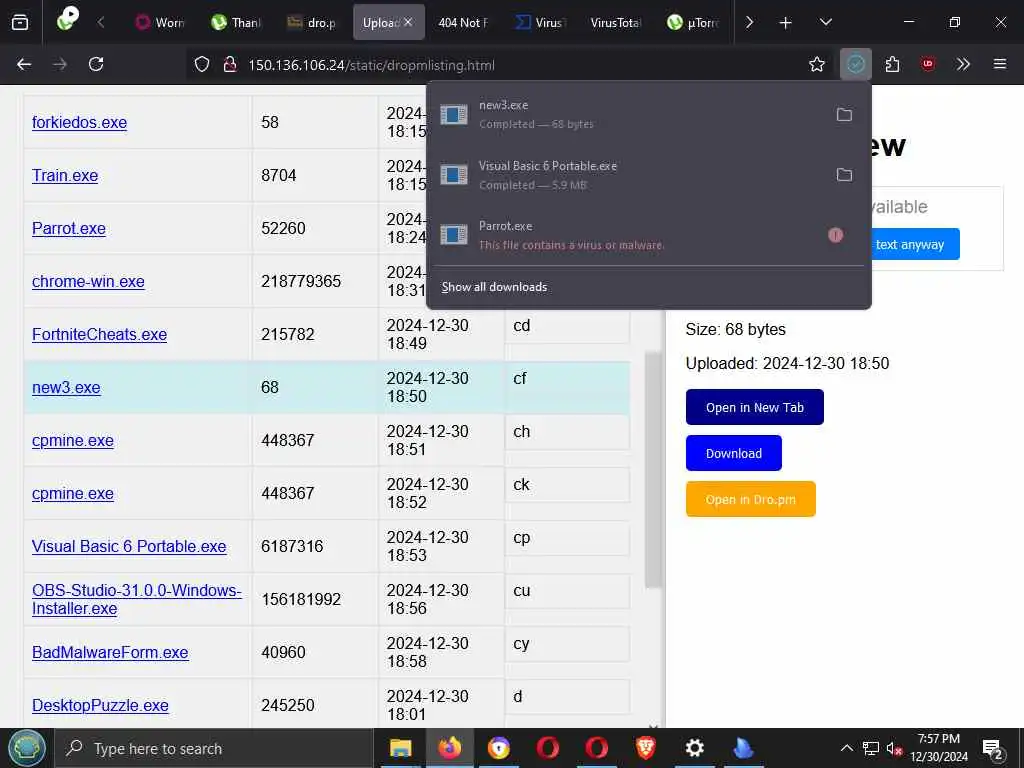Image resolution: width=1024 pixels, height=768 pixels.
Task: Open new3.exe link in table
Action: click(x=66, y=387)
